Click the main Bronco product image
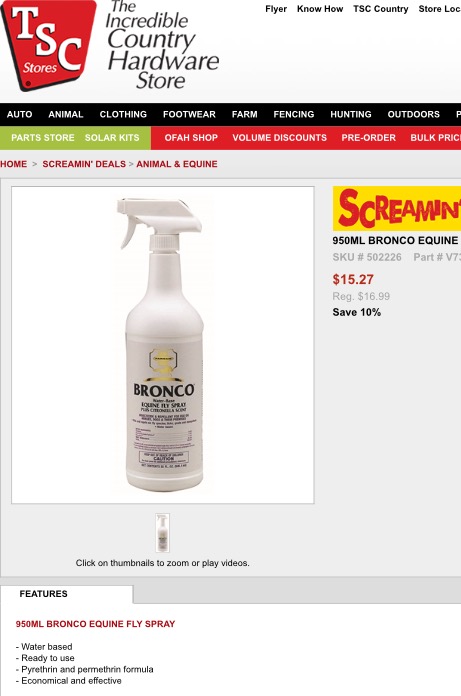Viewport: 461px width, 696px height. click(x=163, y=345)
